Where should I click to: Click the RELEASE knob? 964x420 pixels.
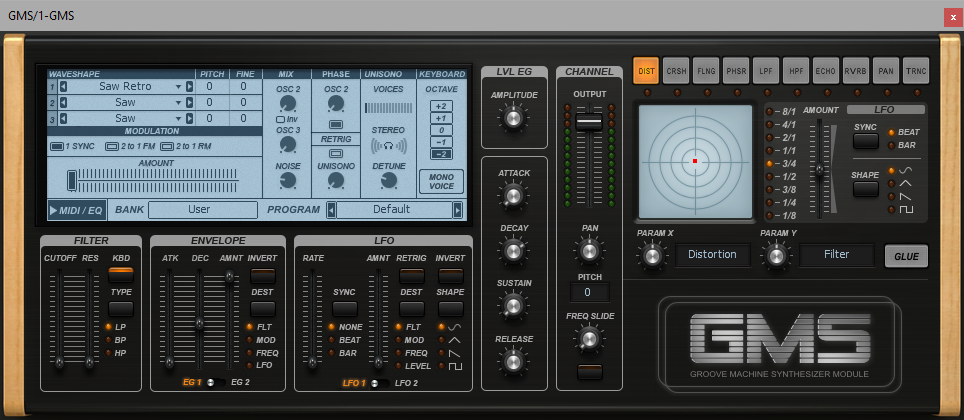(513, 362)
